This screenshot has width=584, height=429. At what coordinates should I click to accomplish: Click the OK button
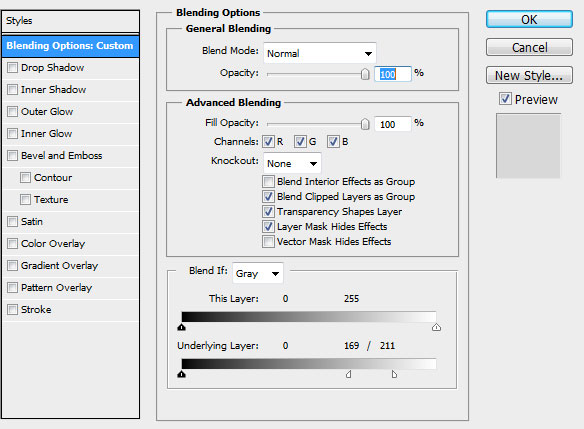pyautogui.click(x=529, y=19)
